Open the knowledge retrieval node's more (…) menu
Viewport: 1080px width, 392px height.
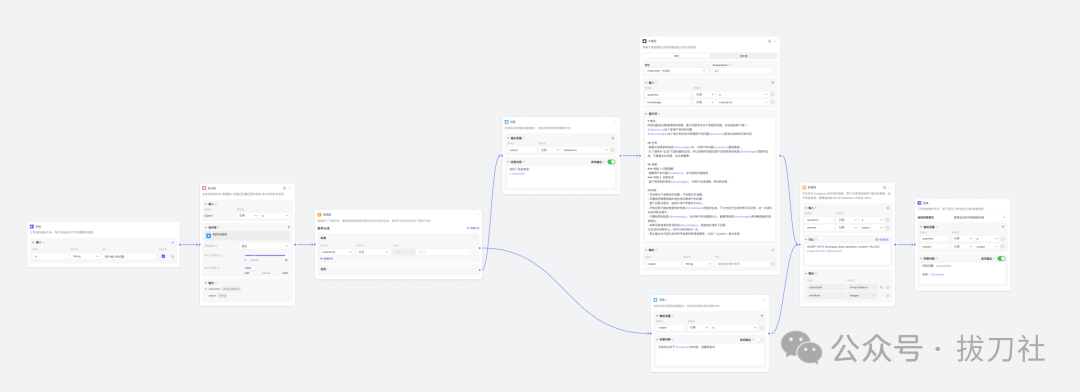tap(290, 187)
